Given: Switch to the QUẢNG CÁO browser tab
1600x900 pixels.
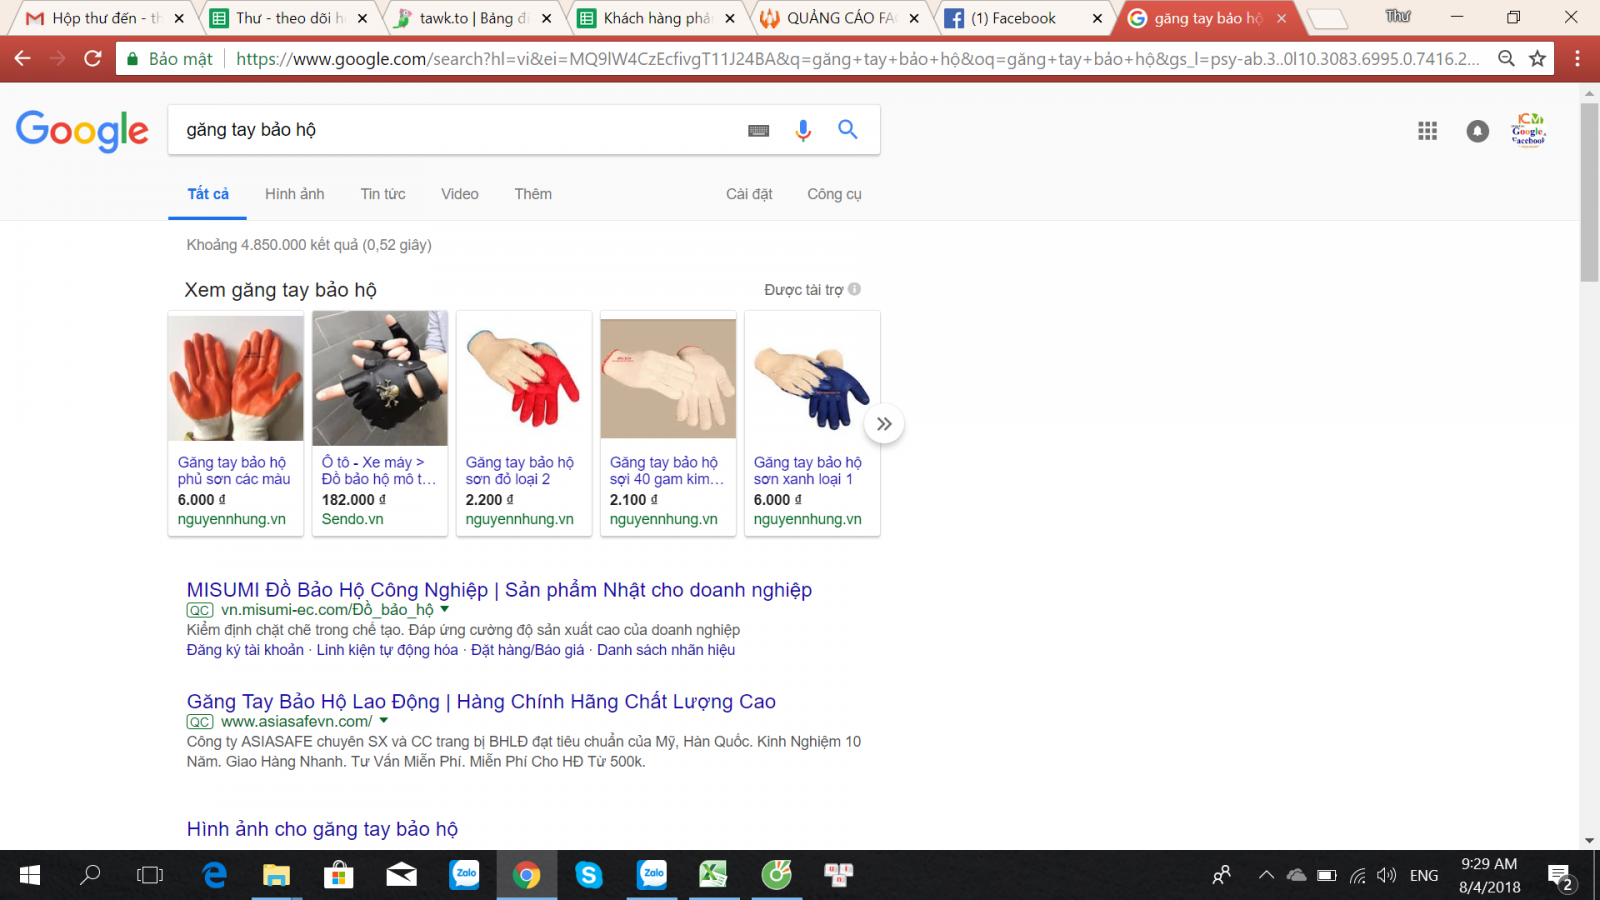Looking at the screenshot, I should (840, 18).
